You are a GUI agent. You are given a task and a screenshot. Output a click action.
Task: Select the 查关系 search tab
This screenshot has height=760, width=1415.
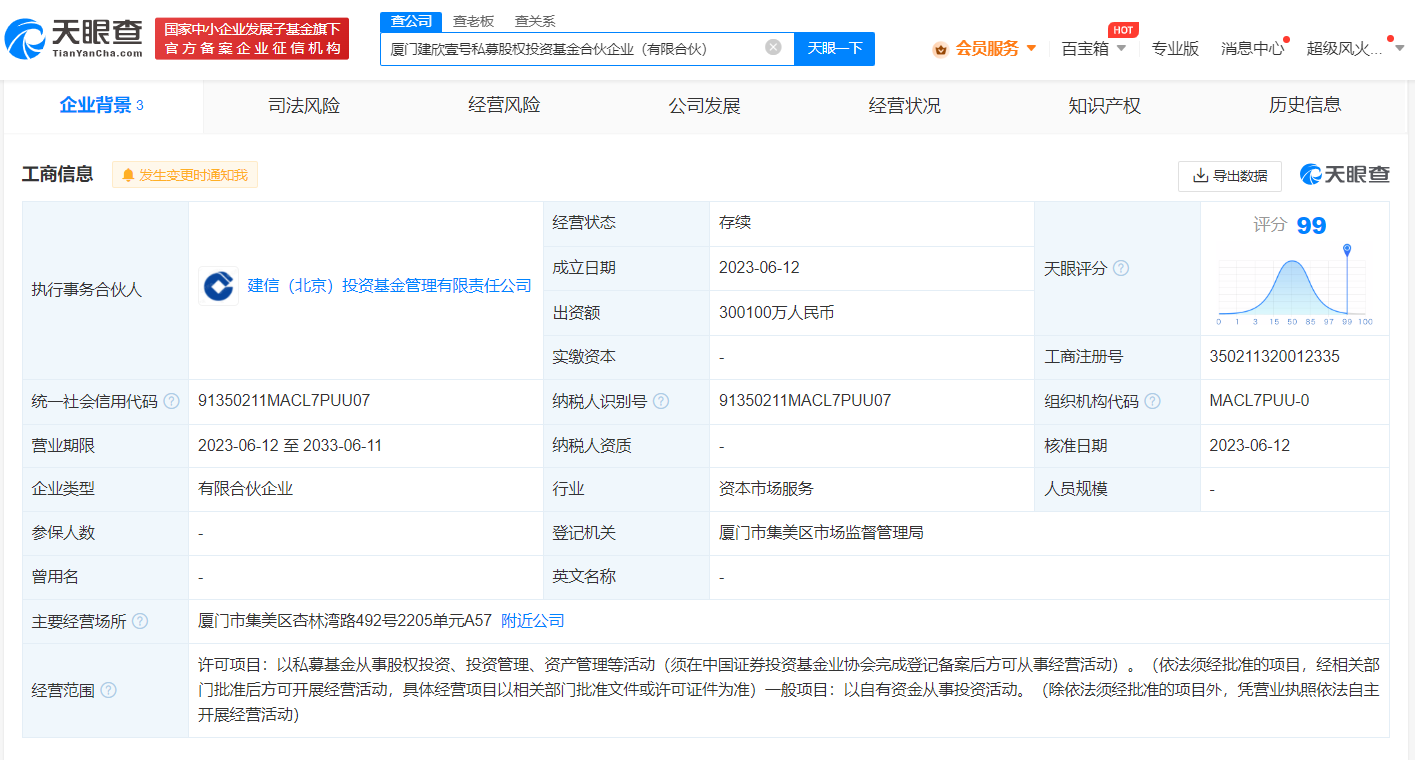535,21
